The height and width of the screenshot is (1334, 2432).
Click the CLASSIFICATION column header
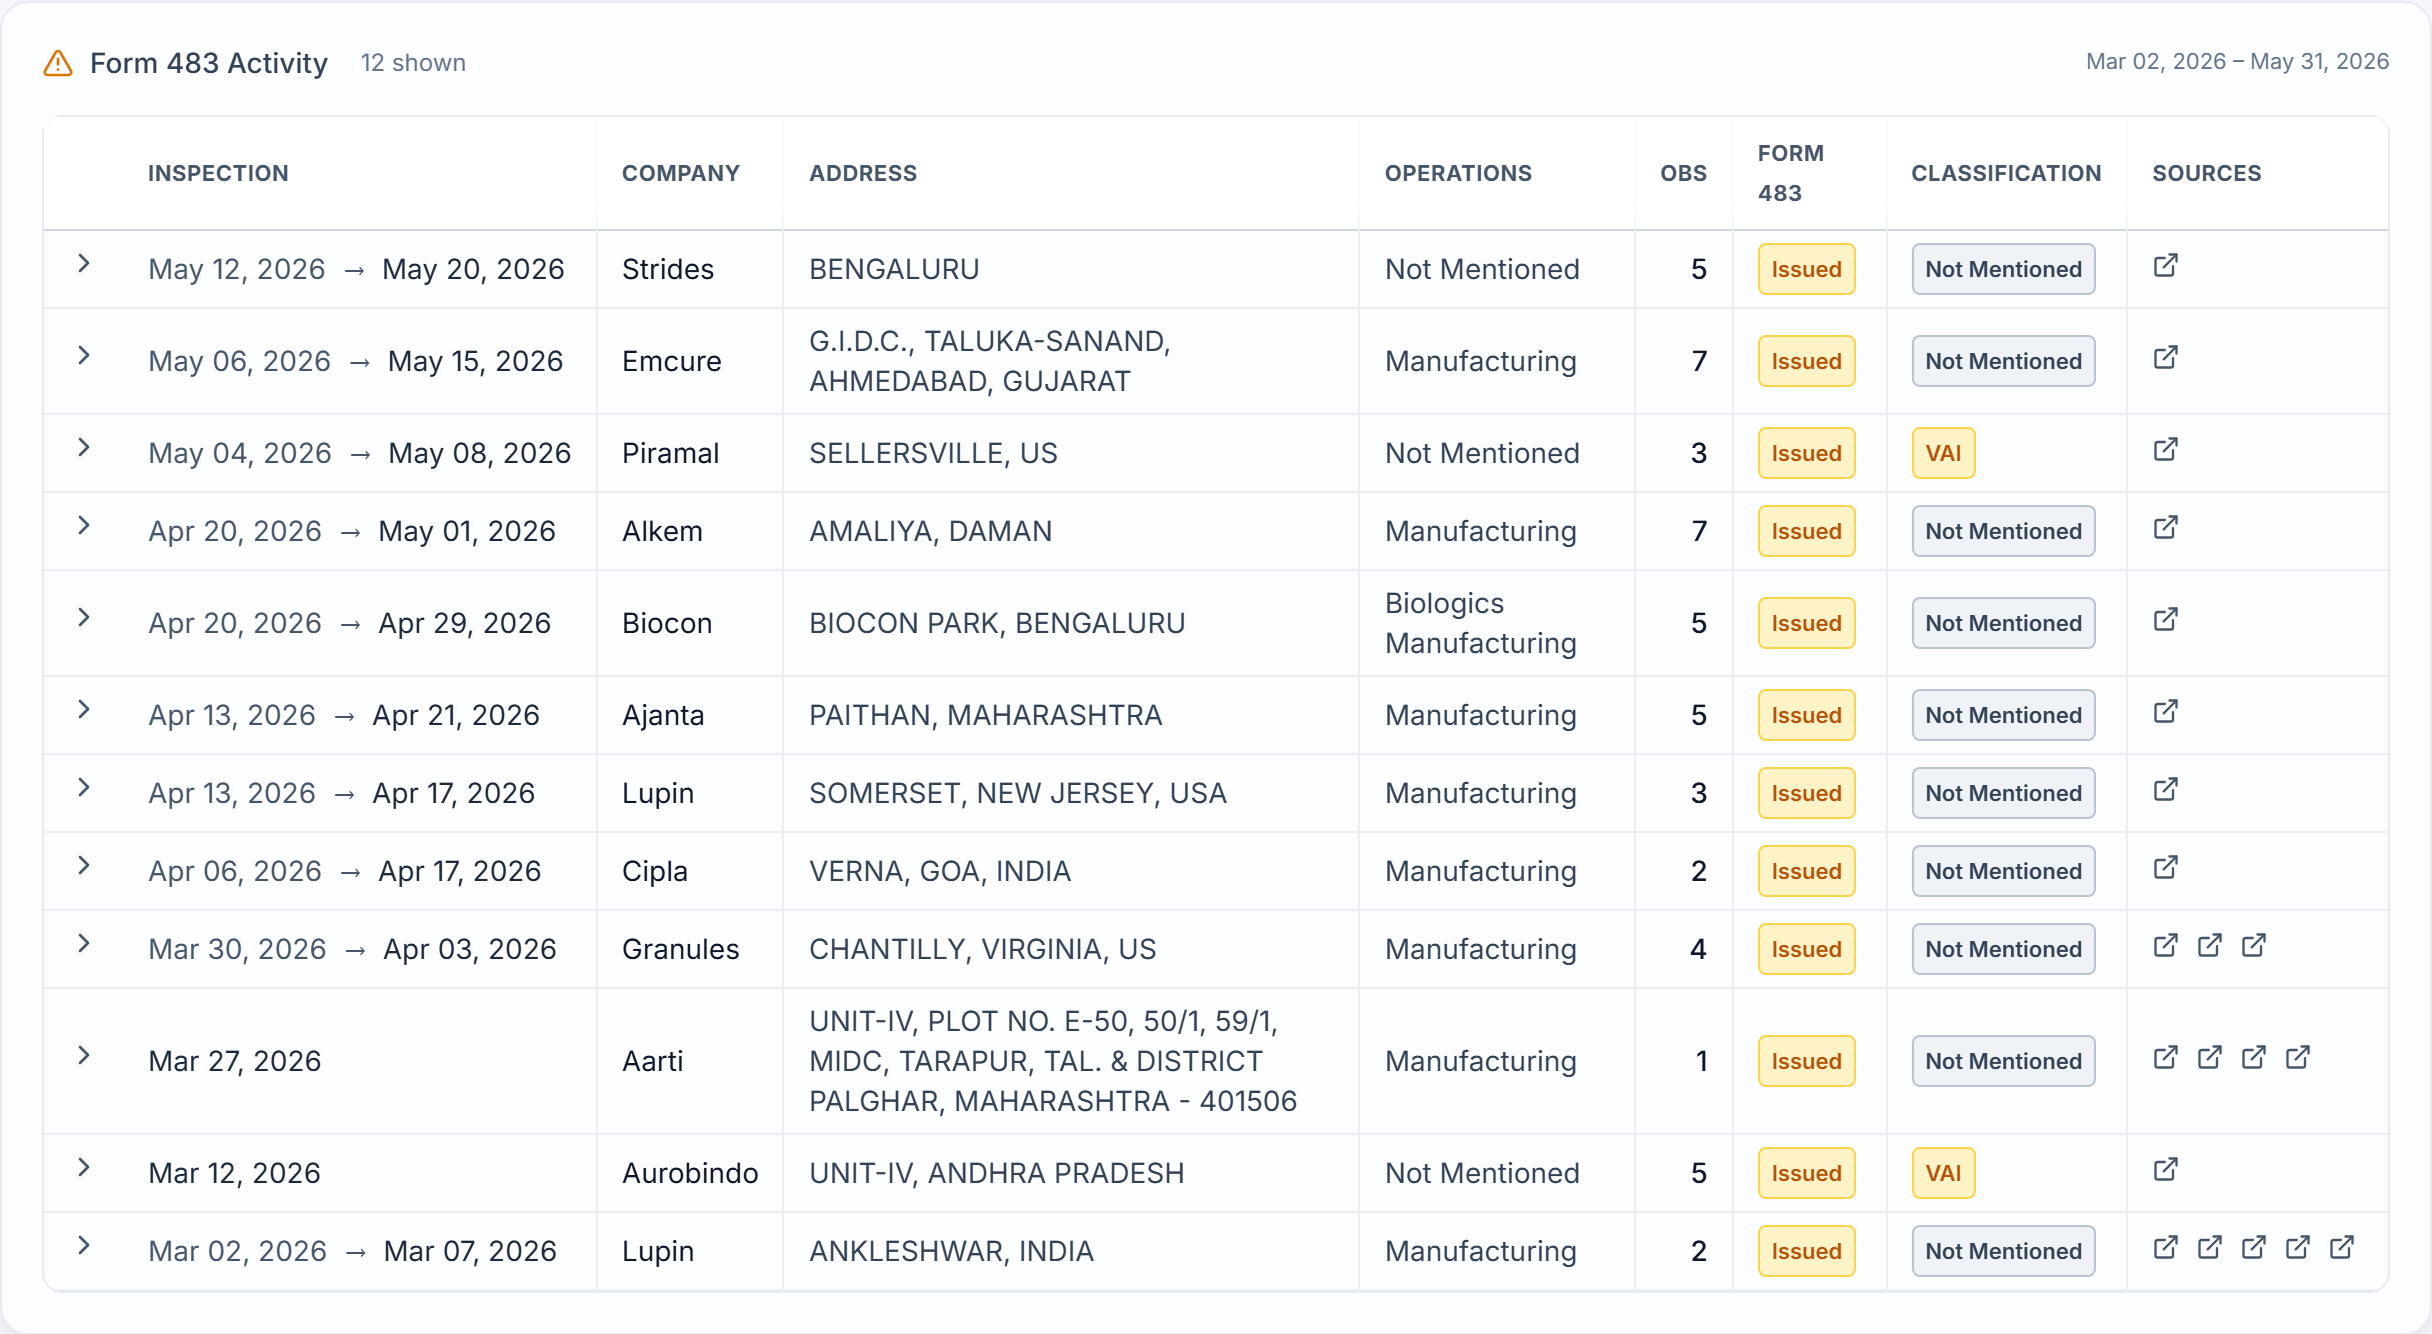(2006, 173)
